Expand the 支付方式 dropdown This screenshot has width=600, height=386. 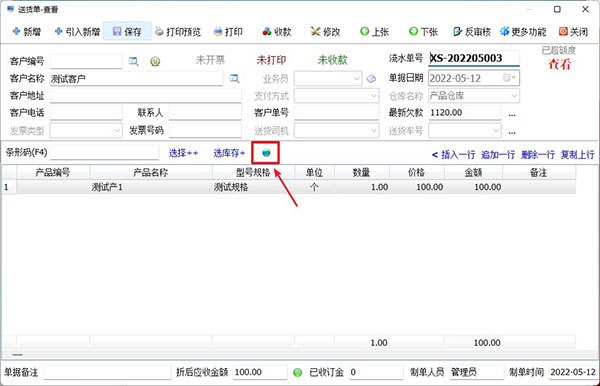[374, 96]
